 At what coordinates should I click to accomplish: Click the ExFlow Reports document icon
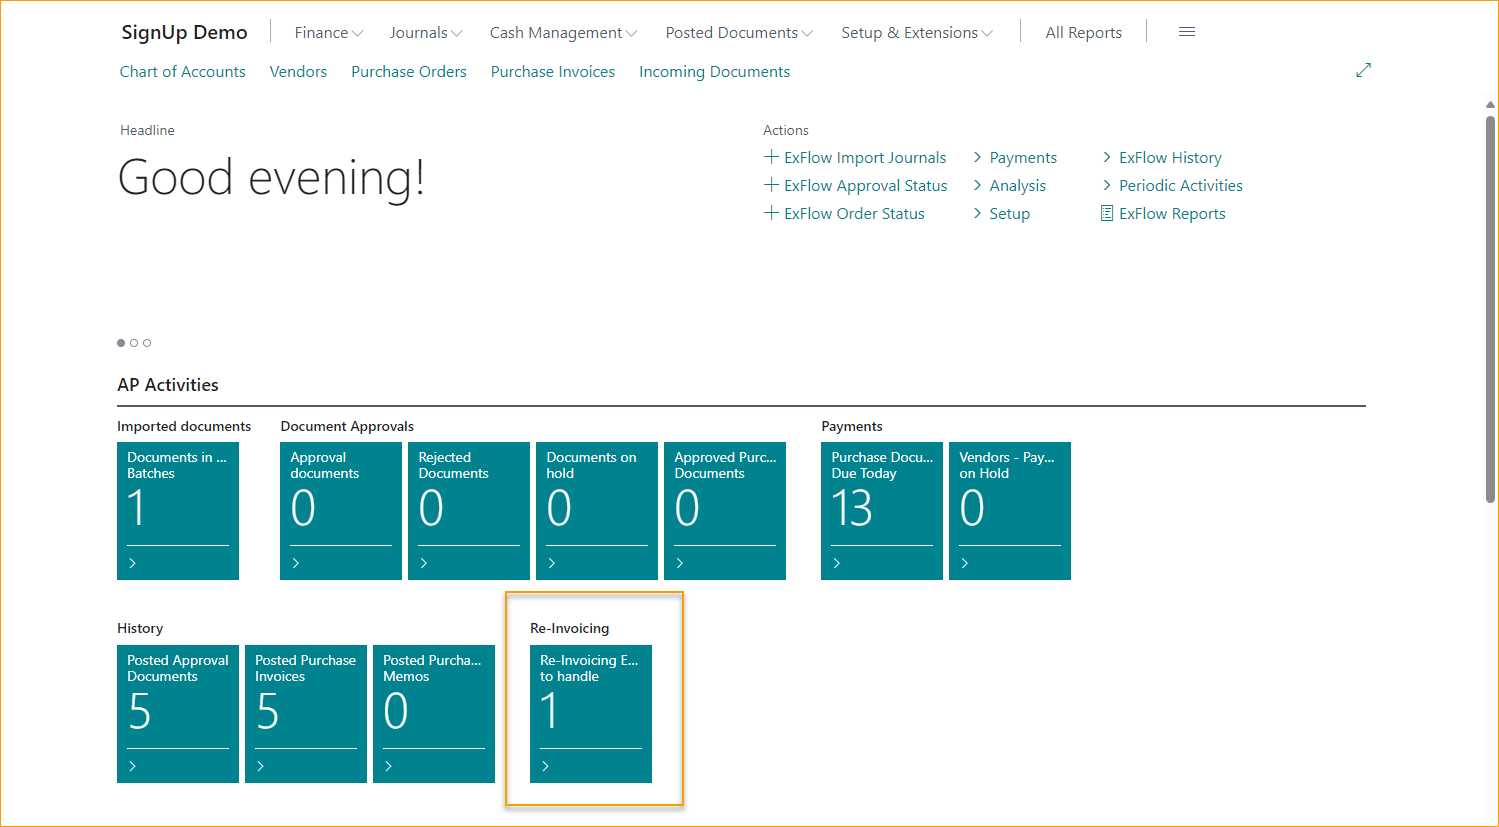click(1106, 214)
